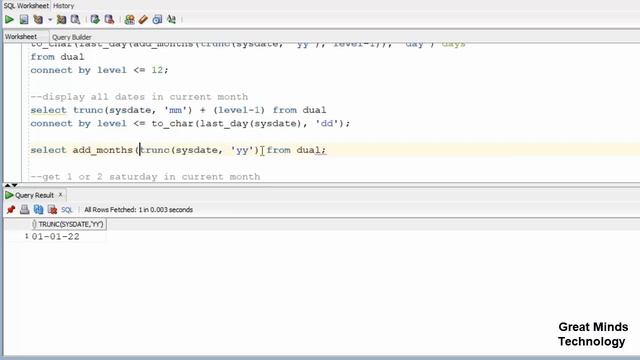Click the "select trunc(sysdate, 'mm')" line

tap(178, 110)
